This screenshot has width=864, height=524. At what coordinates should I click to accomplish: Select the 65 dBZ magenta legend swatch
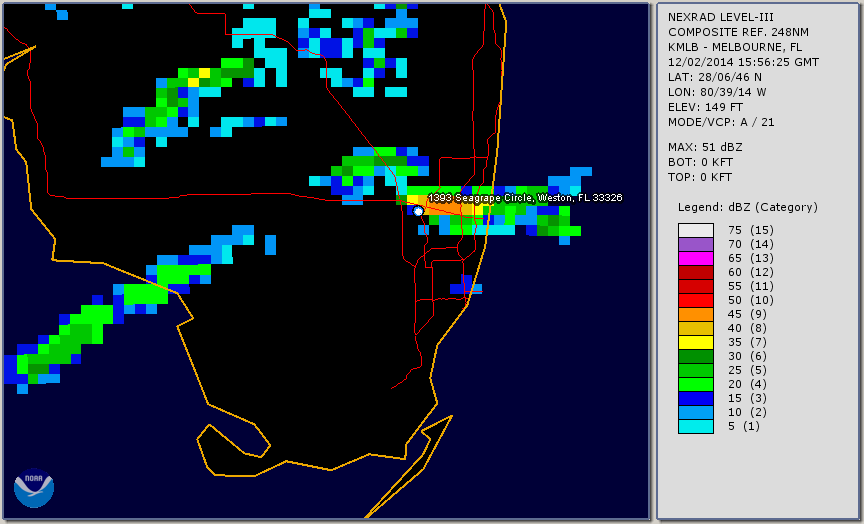(x=696, y=258)
